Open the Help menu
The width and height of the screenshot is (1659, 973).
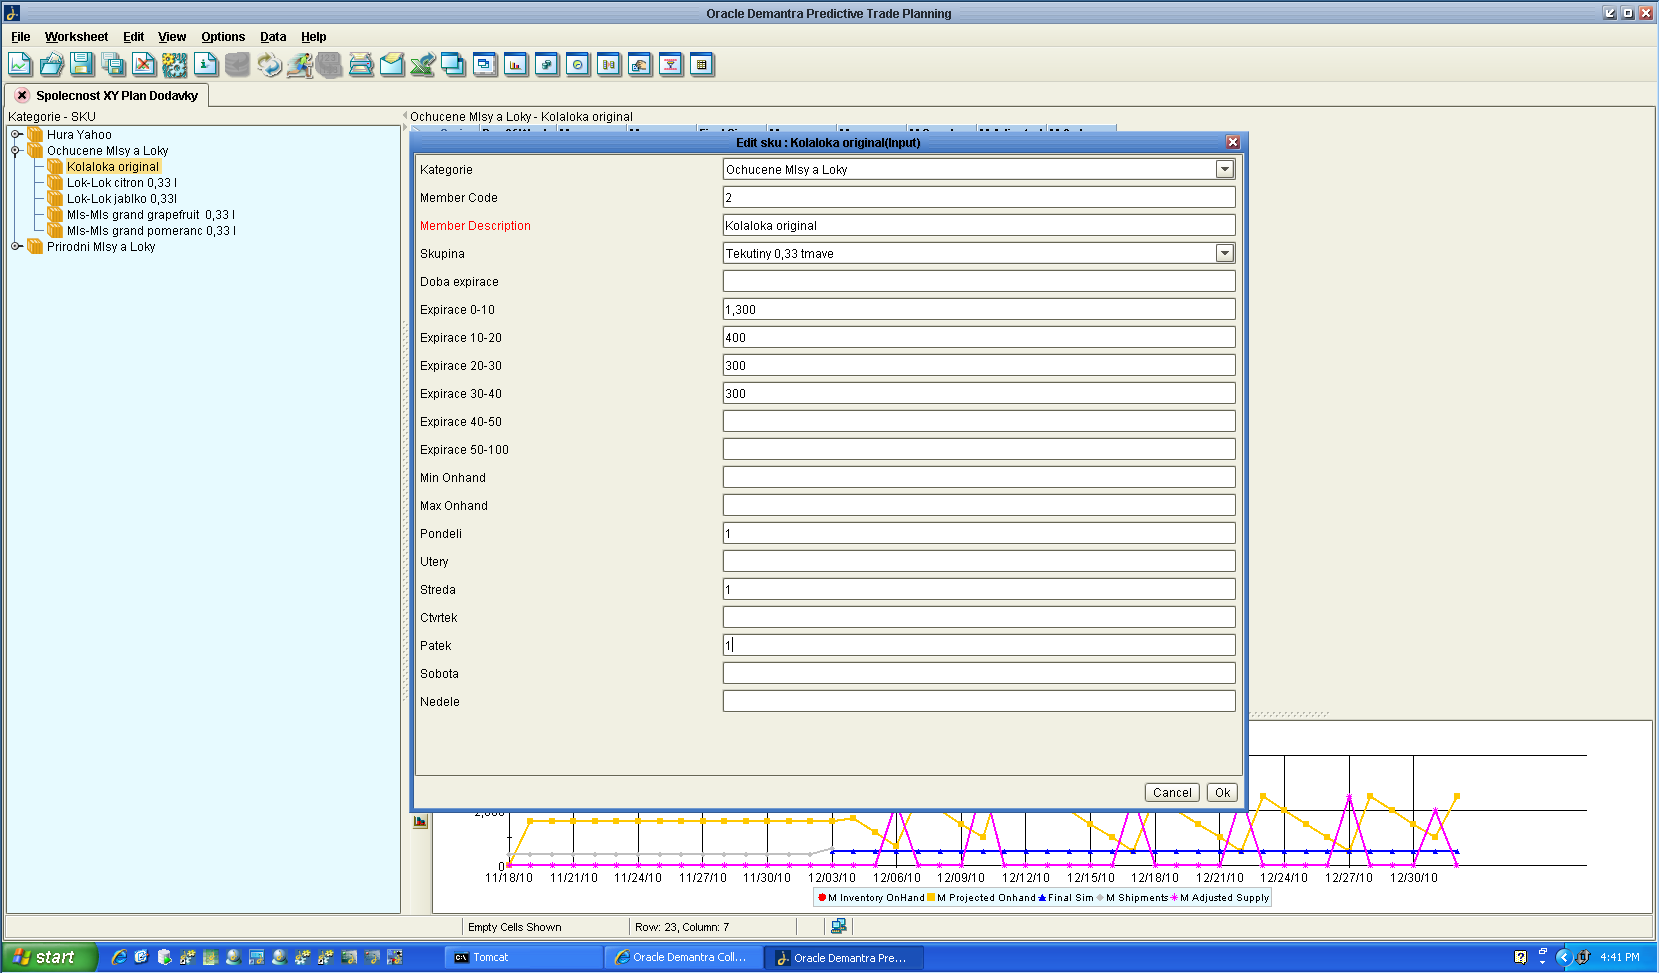tap(314, 37)
